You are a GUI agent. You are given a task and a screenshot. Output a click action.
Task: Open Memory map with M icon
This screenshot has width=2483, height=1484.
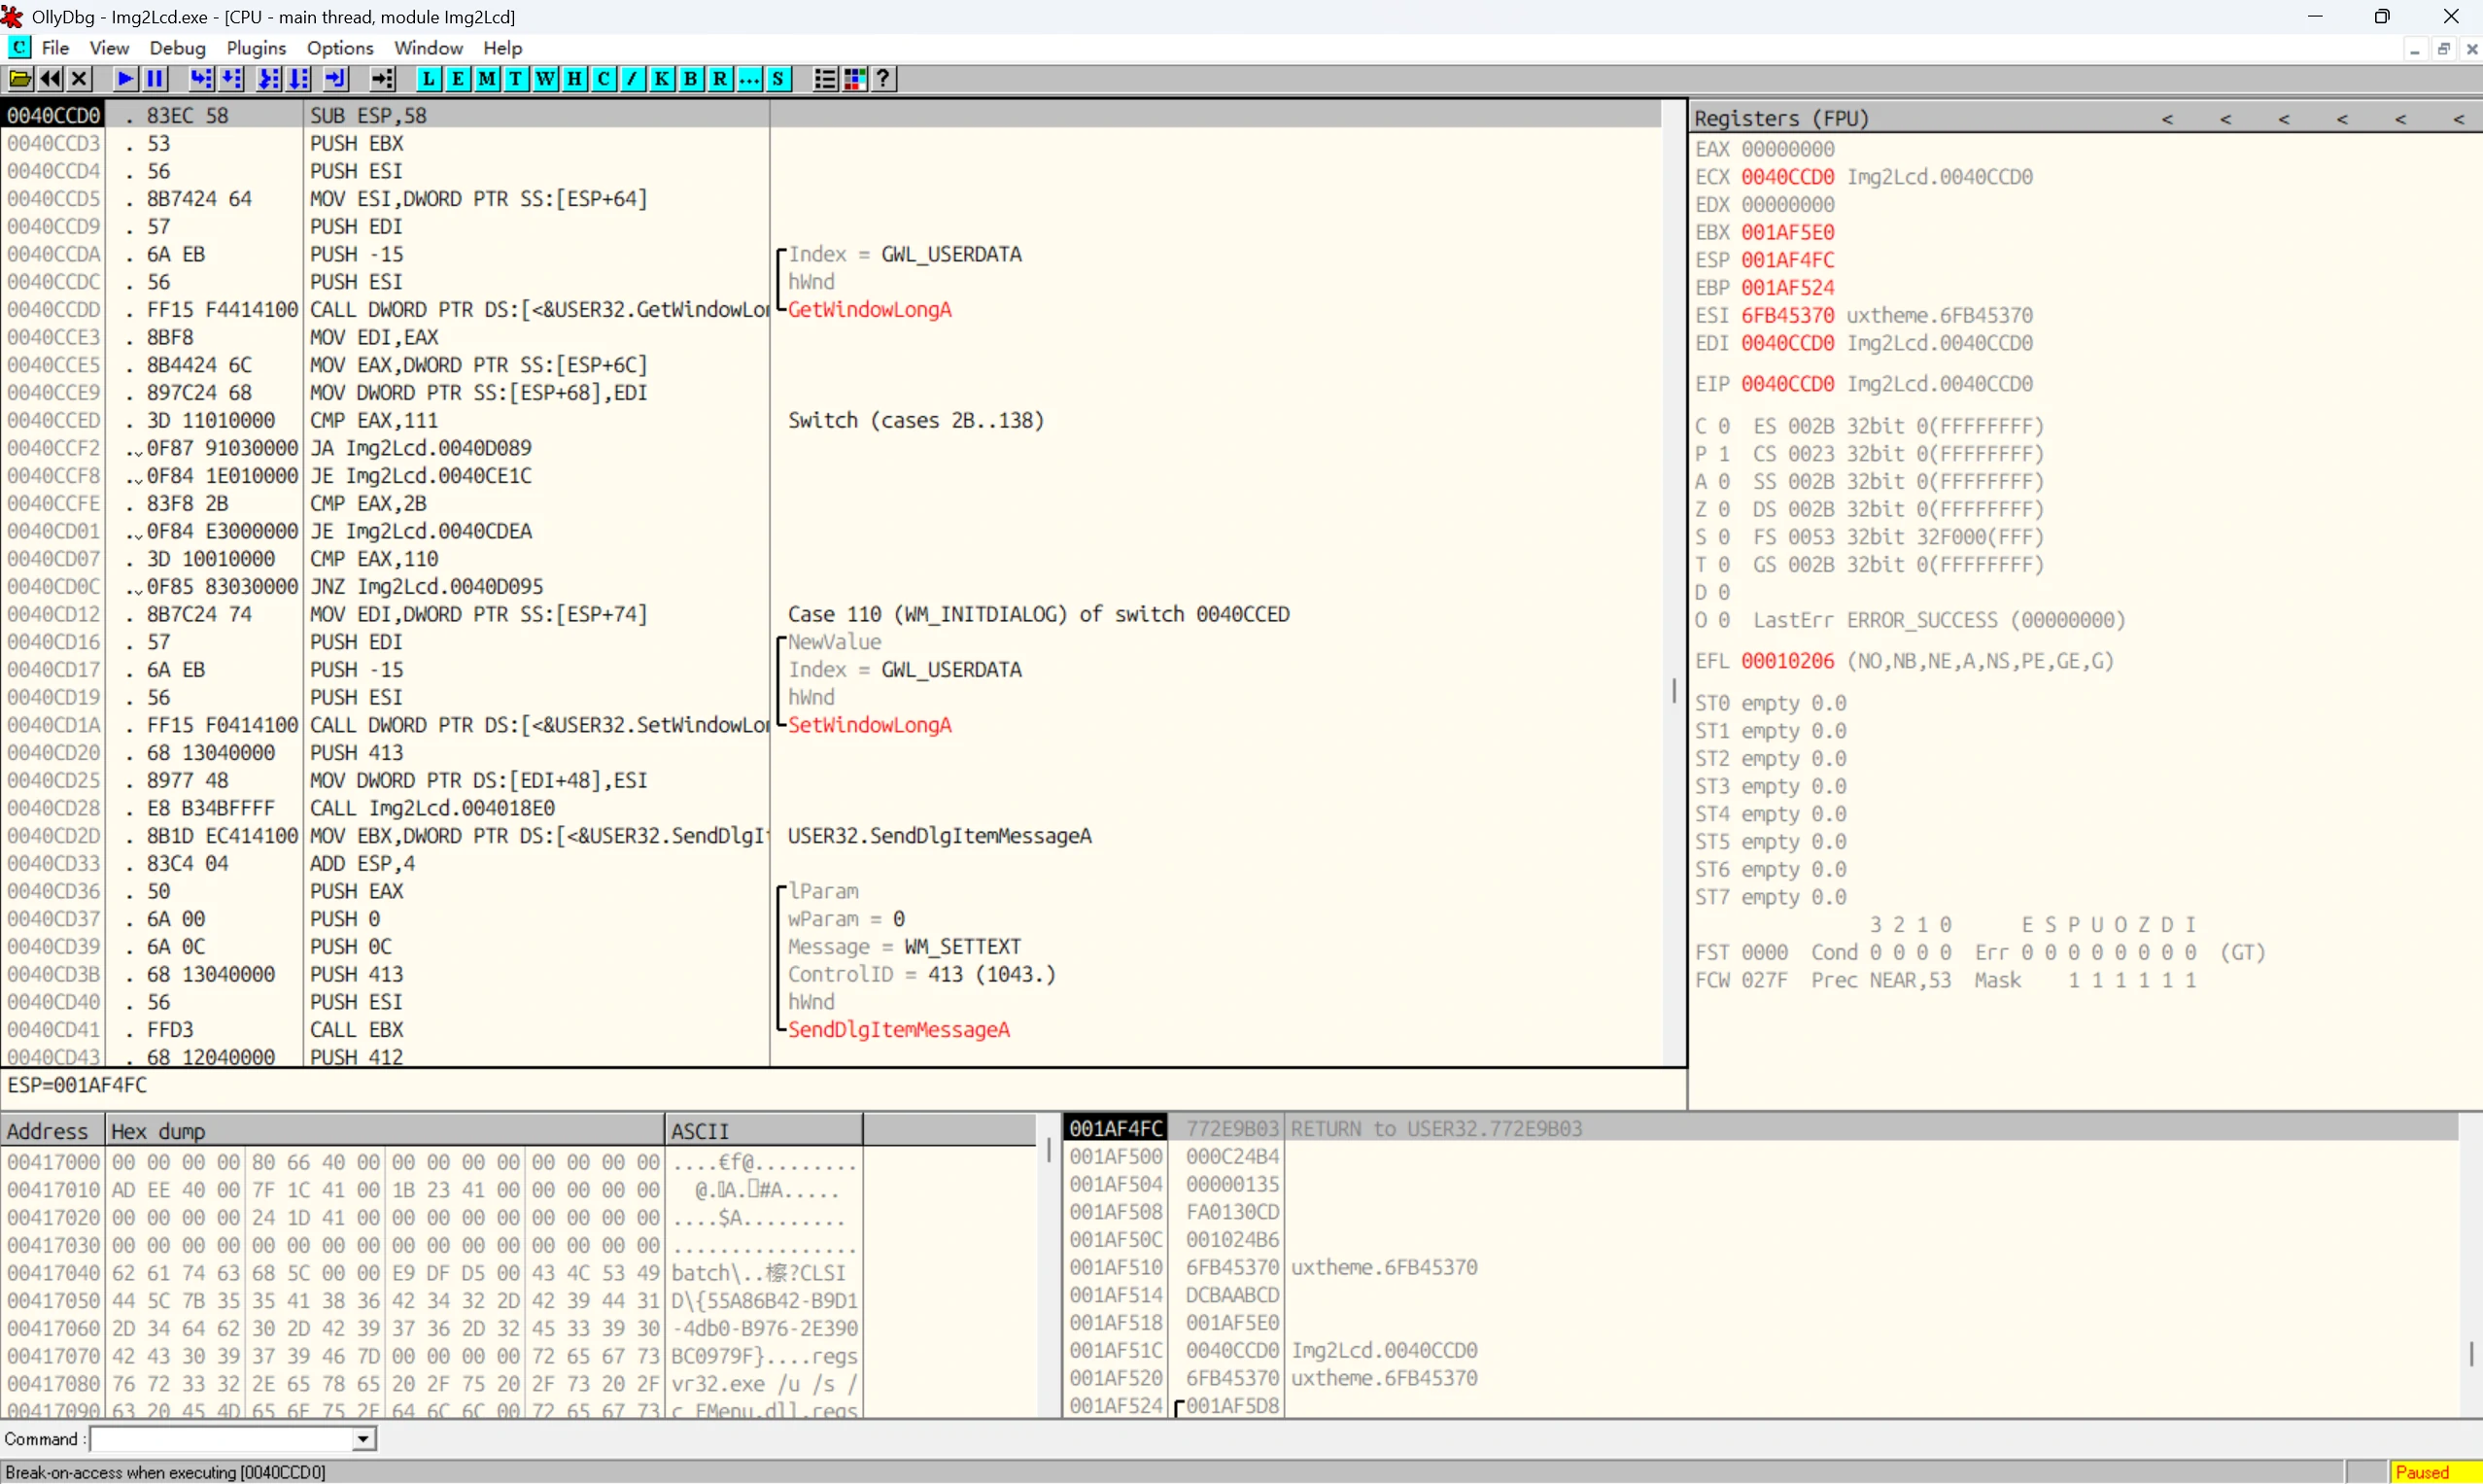[487, 79]
